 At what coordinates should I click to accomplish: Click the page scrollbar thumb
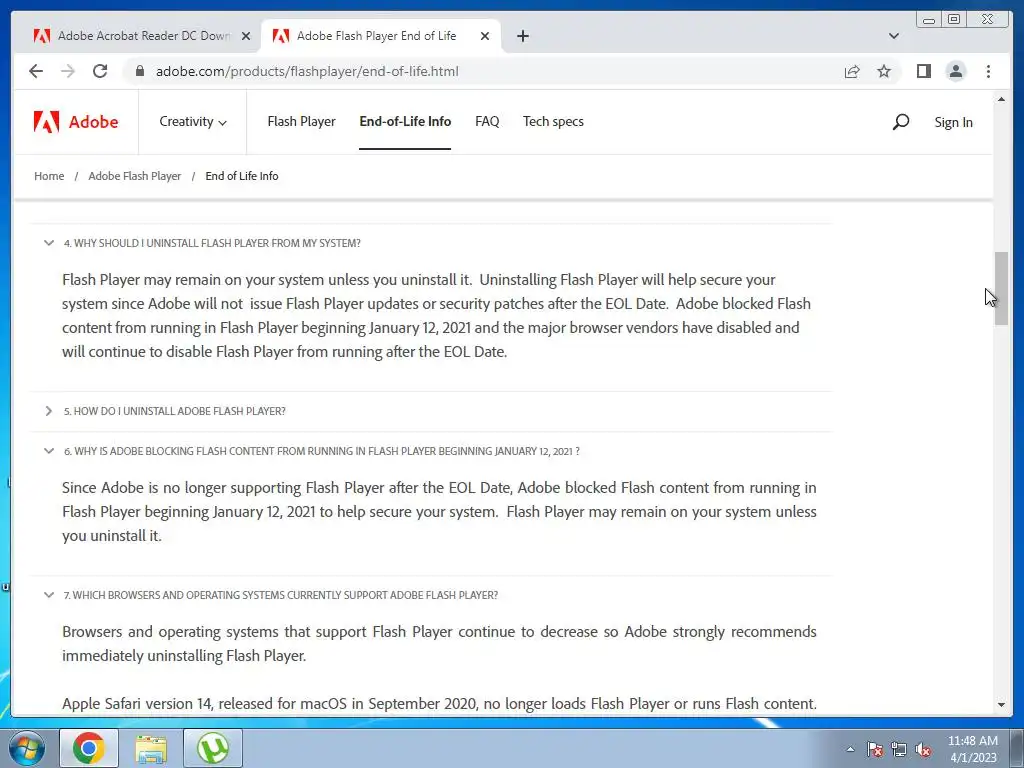(x=1001, y=289)
